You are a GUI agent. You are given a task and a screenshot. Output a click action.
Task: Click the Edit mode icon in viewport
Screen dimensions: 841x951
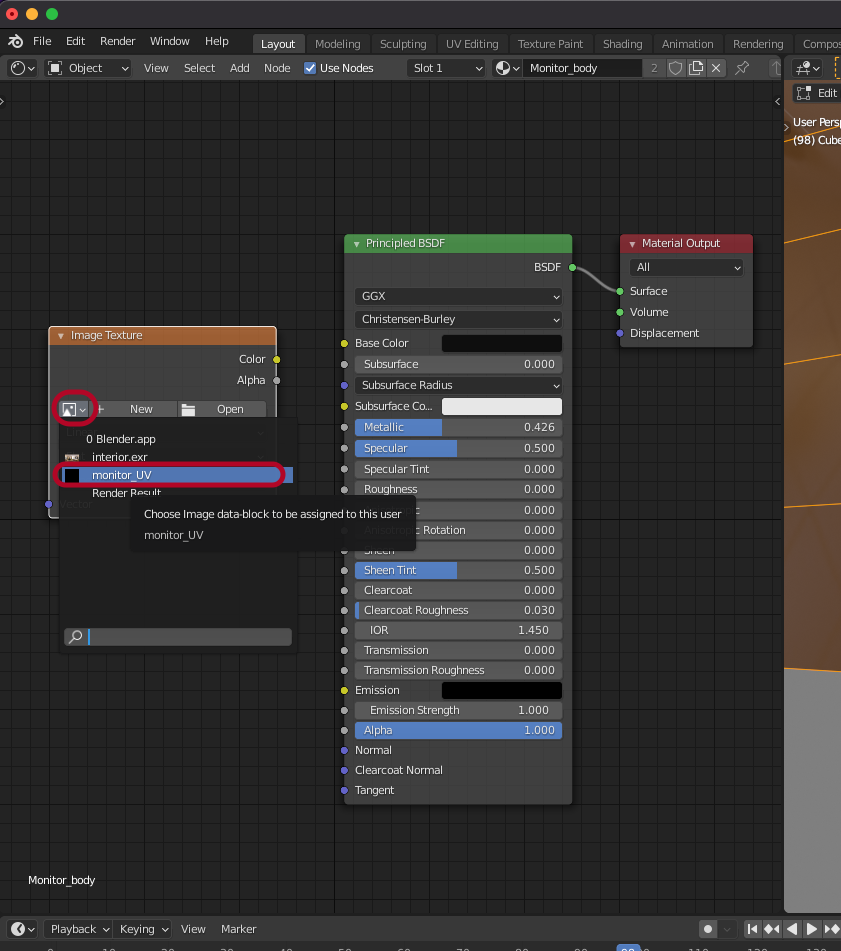[x=804, y=93]
